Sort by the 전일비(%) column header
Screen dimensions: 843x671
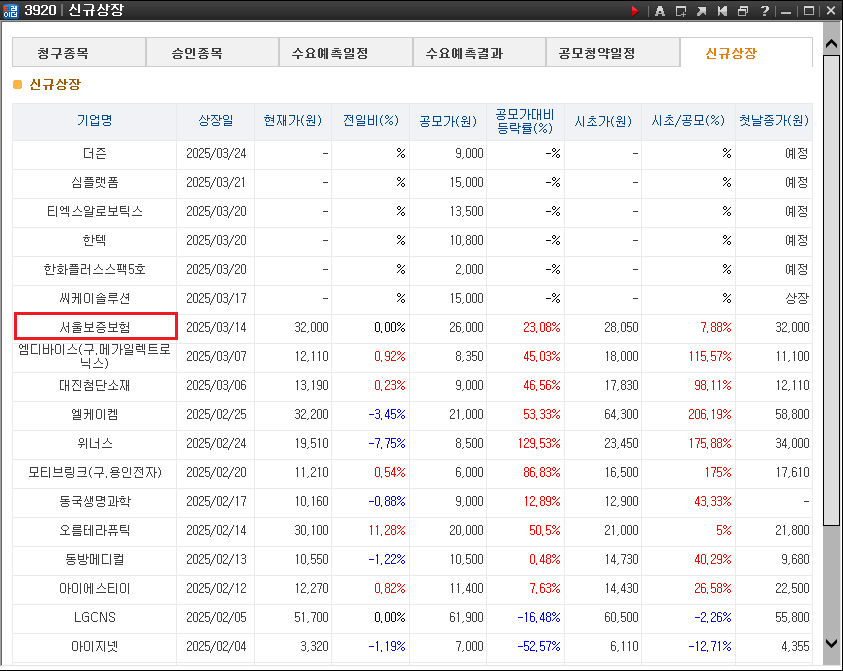pyautogui.click(x=370, y=121)
